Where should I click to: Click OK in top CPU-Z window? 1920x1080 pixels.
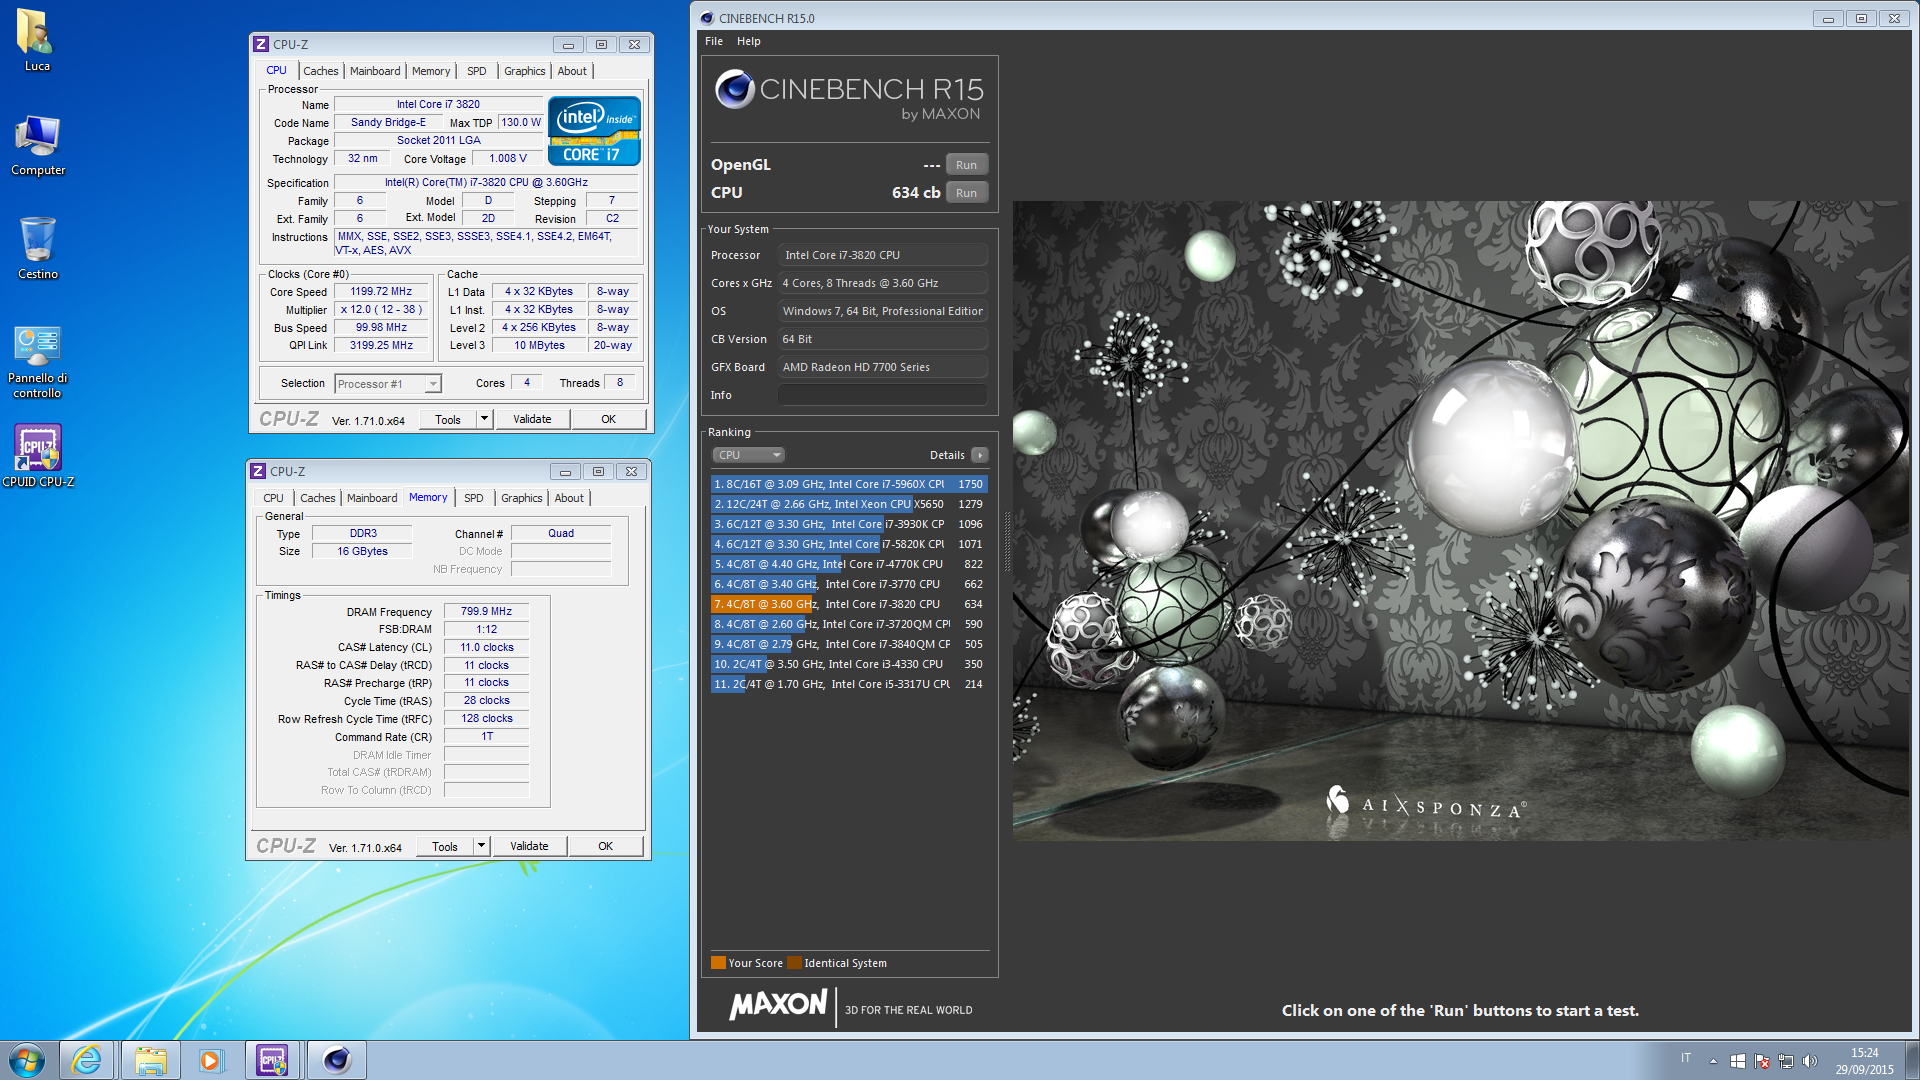pos(608,419)
